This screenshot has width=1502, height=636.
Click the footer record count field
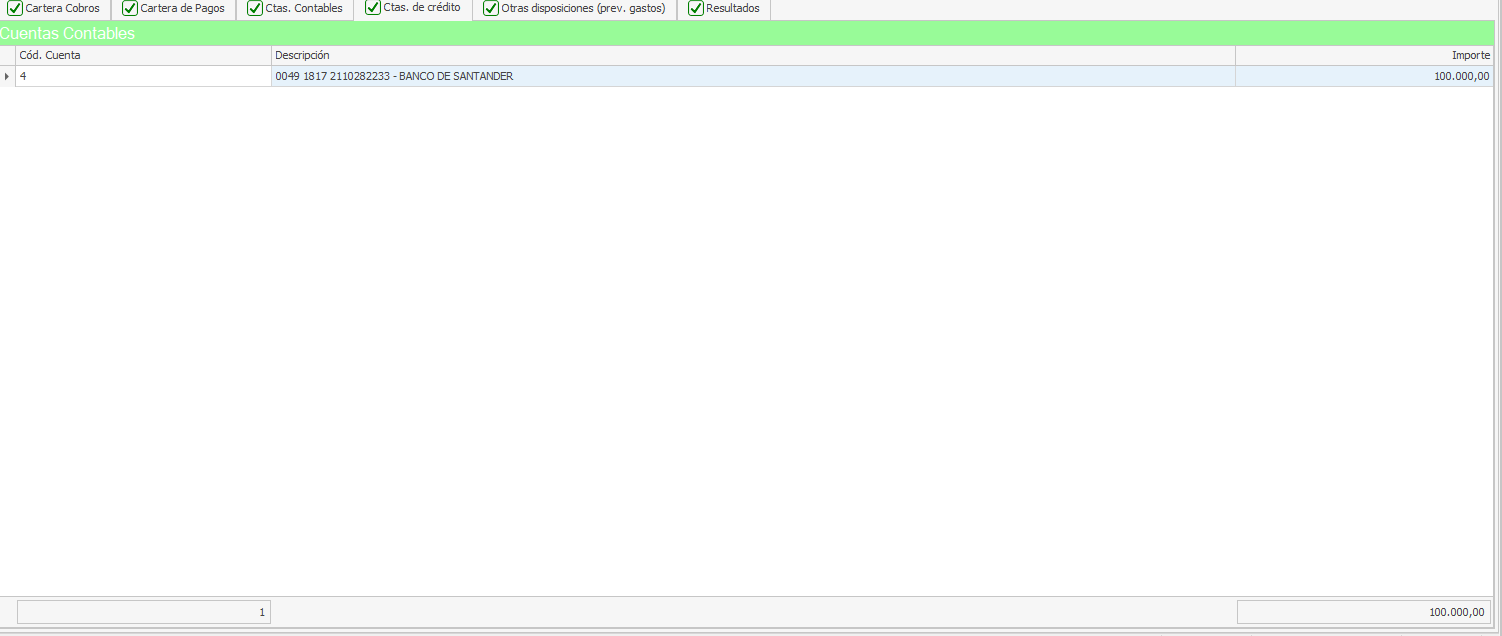143,612
